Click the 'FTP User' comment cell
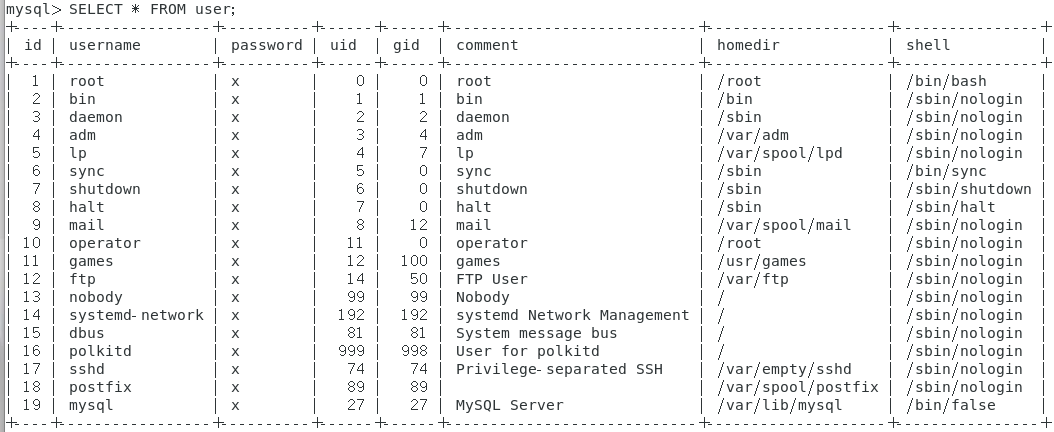 [491, 279]
